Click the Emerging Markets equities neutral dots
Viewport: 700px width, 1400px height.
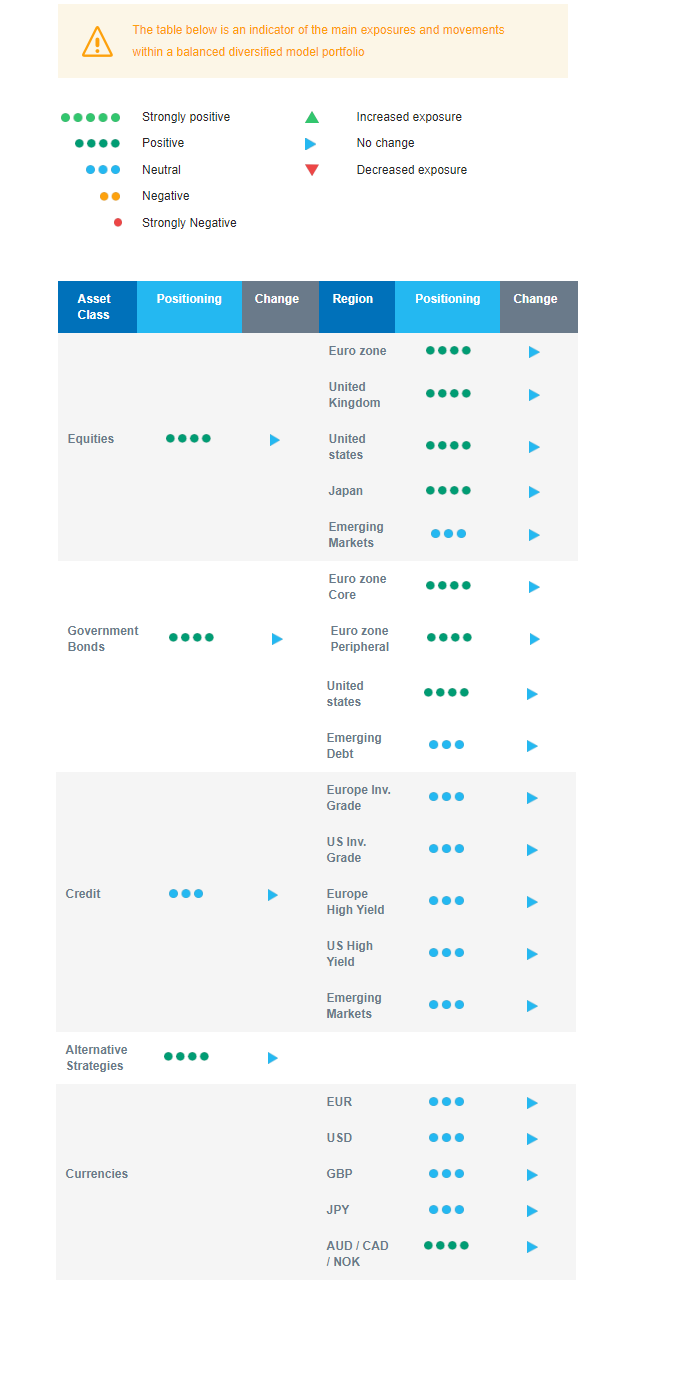tap(448, 534)
